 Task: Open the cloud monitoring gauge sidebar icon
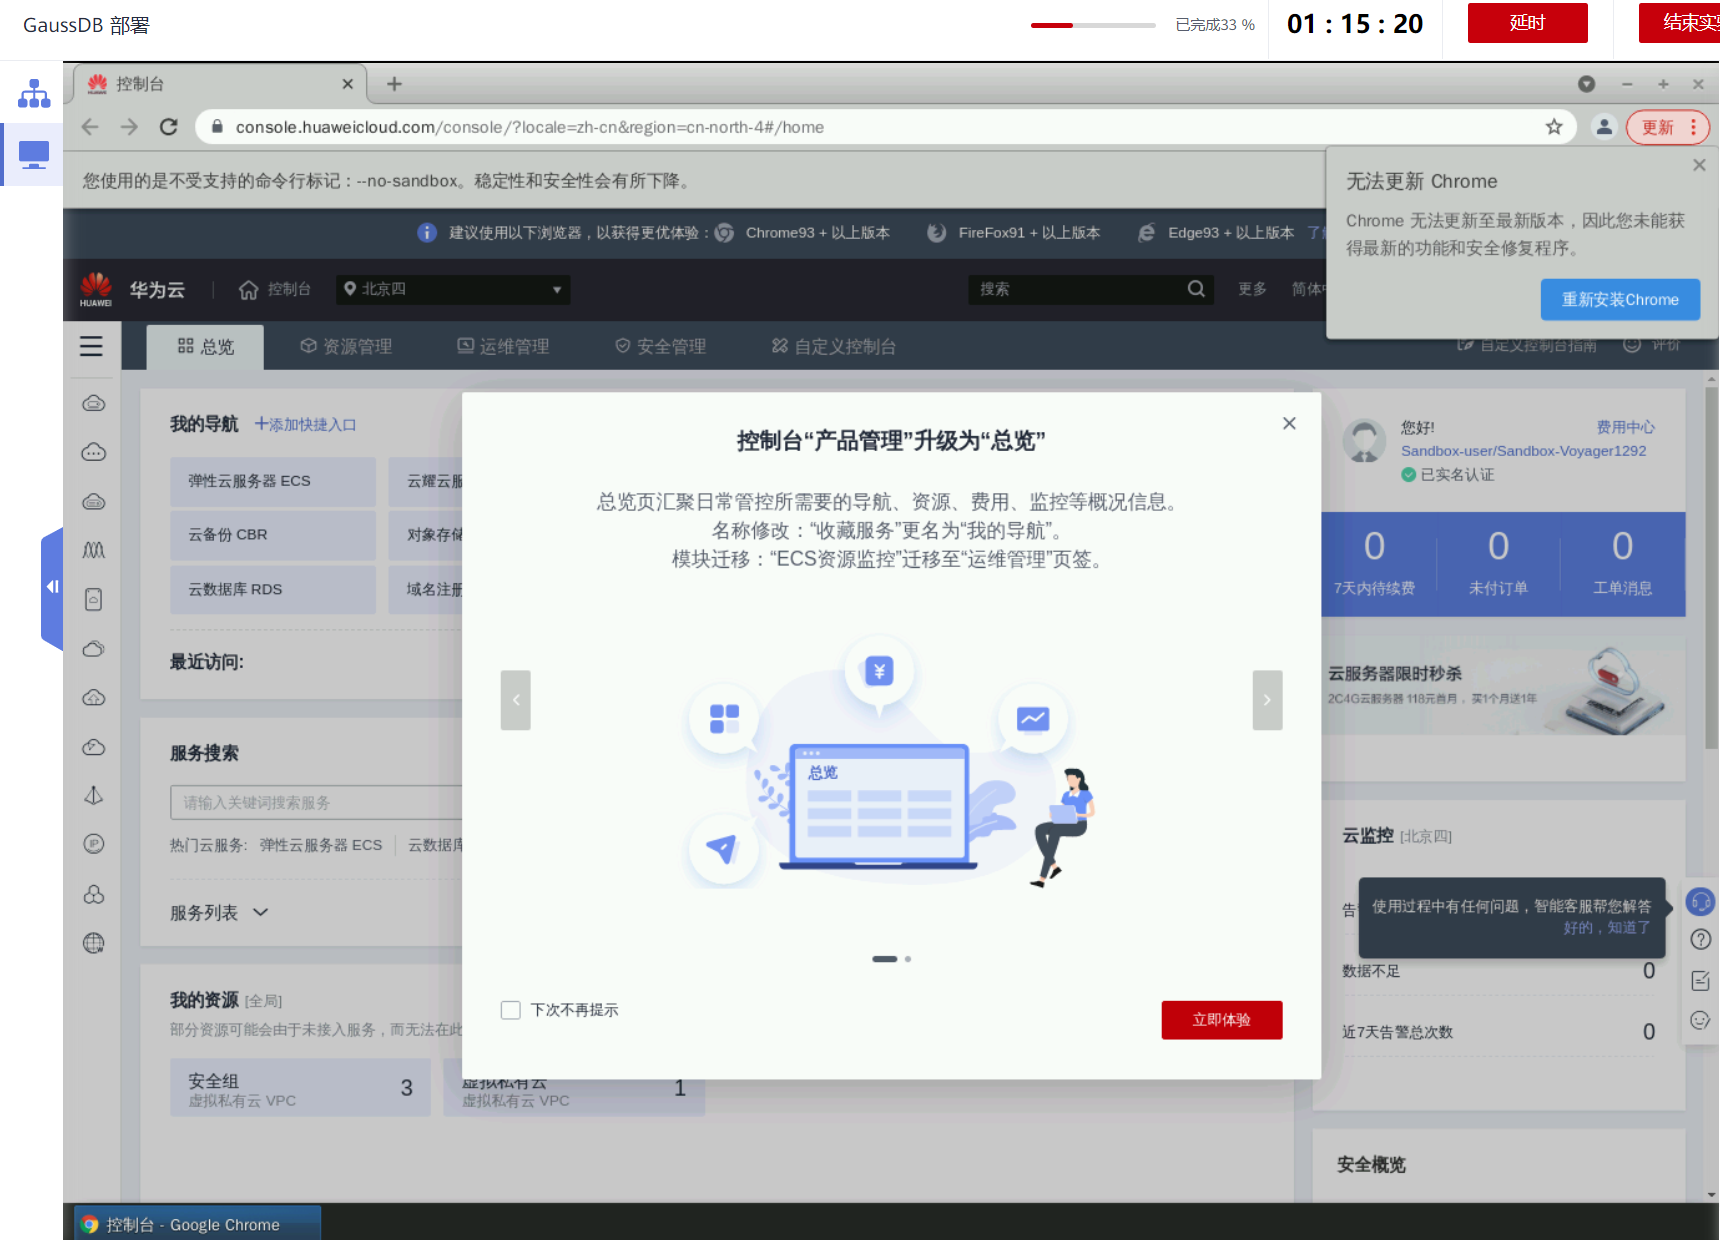click(x=94, y=747)
